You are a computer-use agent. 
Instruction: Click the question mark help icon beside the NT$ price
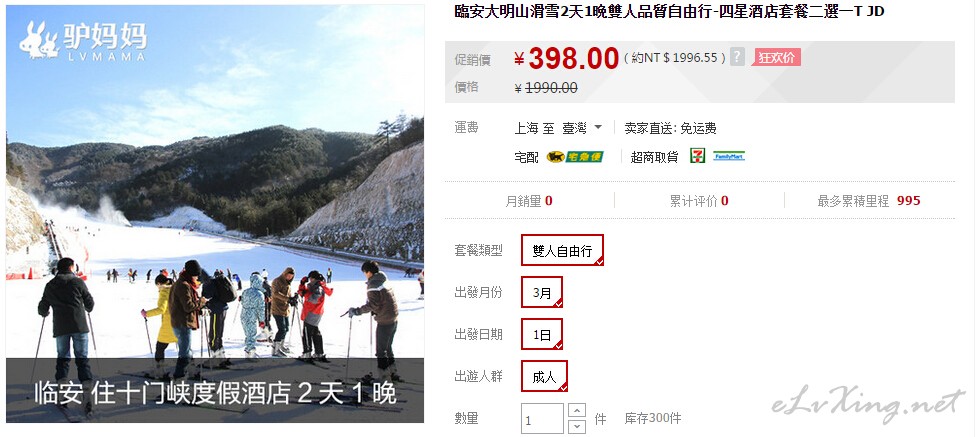[x=737, y=57]
